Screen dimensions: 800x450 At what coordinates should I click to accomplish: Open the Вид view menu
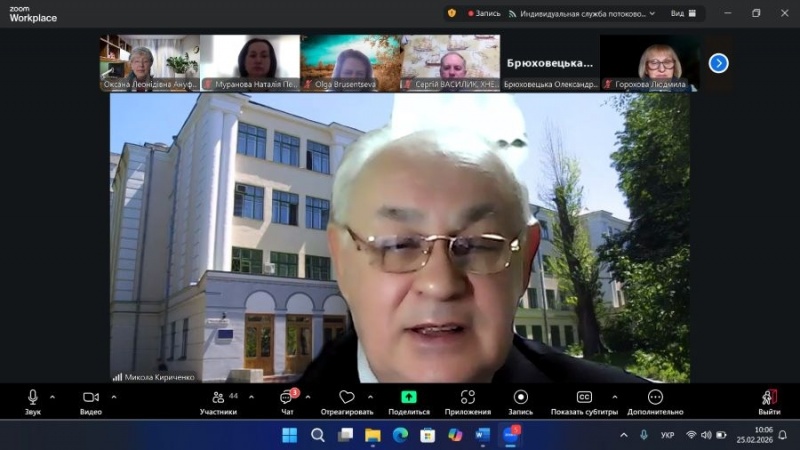coord(683,14)
